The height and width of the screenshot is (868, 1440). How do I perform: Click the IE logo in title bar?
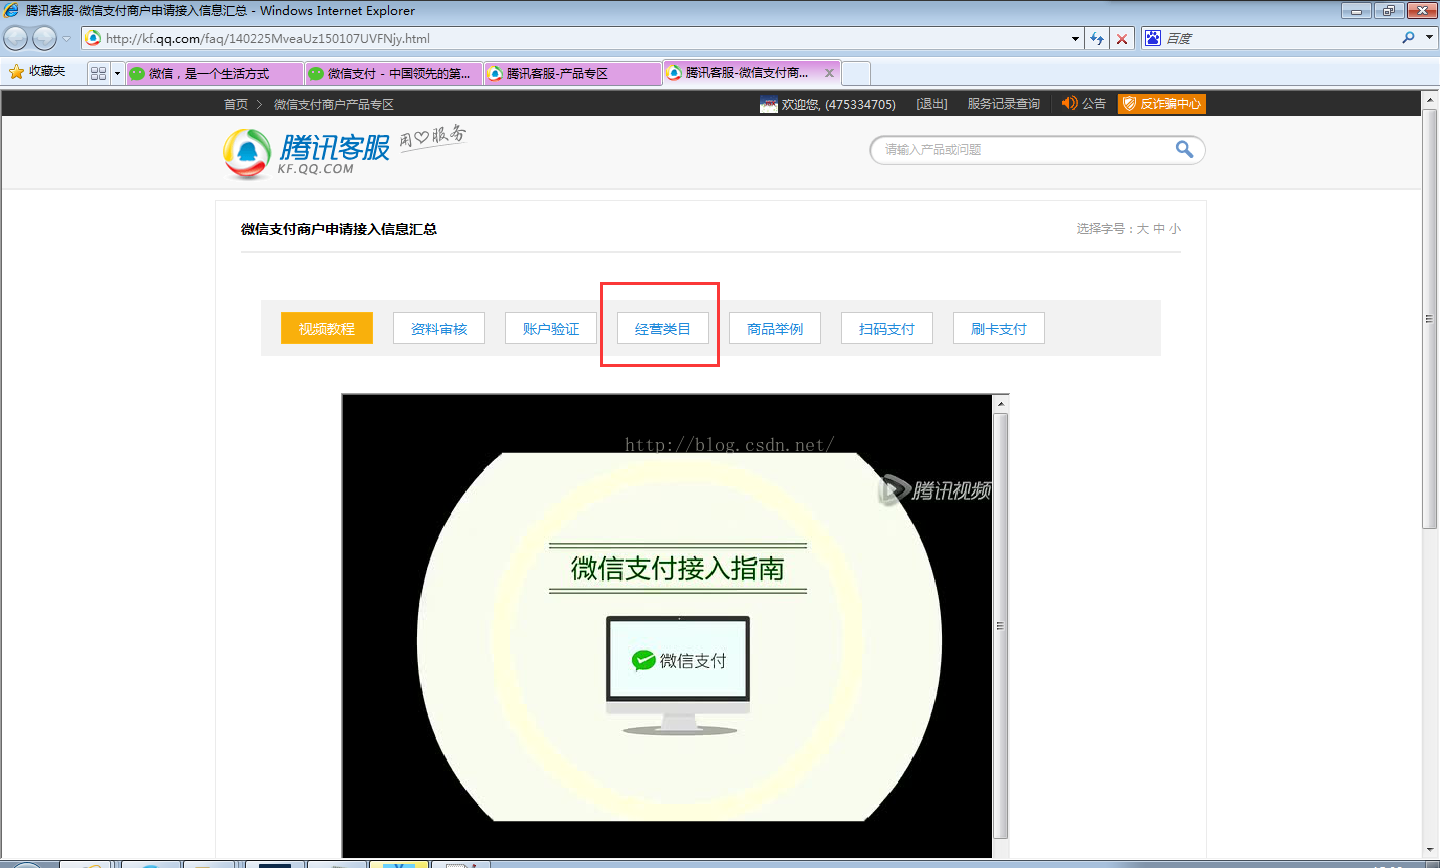pos(11,10)
